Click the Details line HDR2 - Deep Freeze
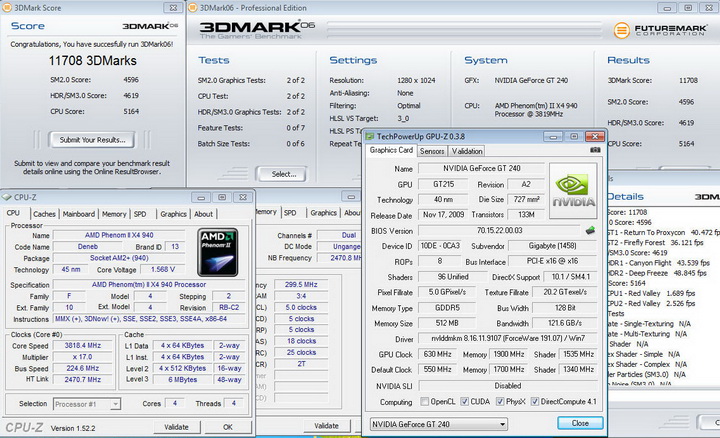Image resolution: width=720 pixels, height=438 pixels. [x=657, y=273]
